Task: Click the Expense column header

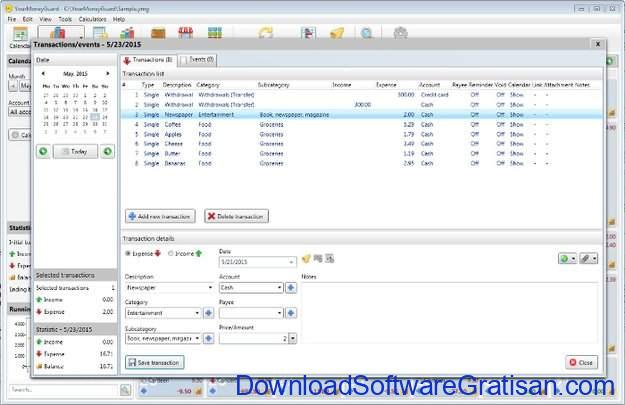Action: [x=386, y=85]
